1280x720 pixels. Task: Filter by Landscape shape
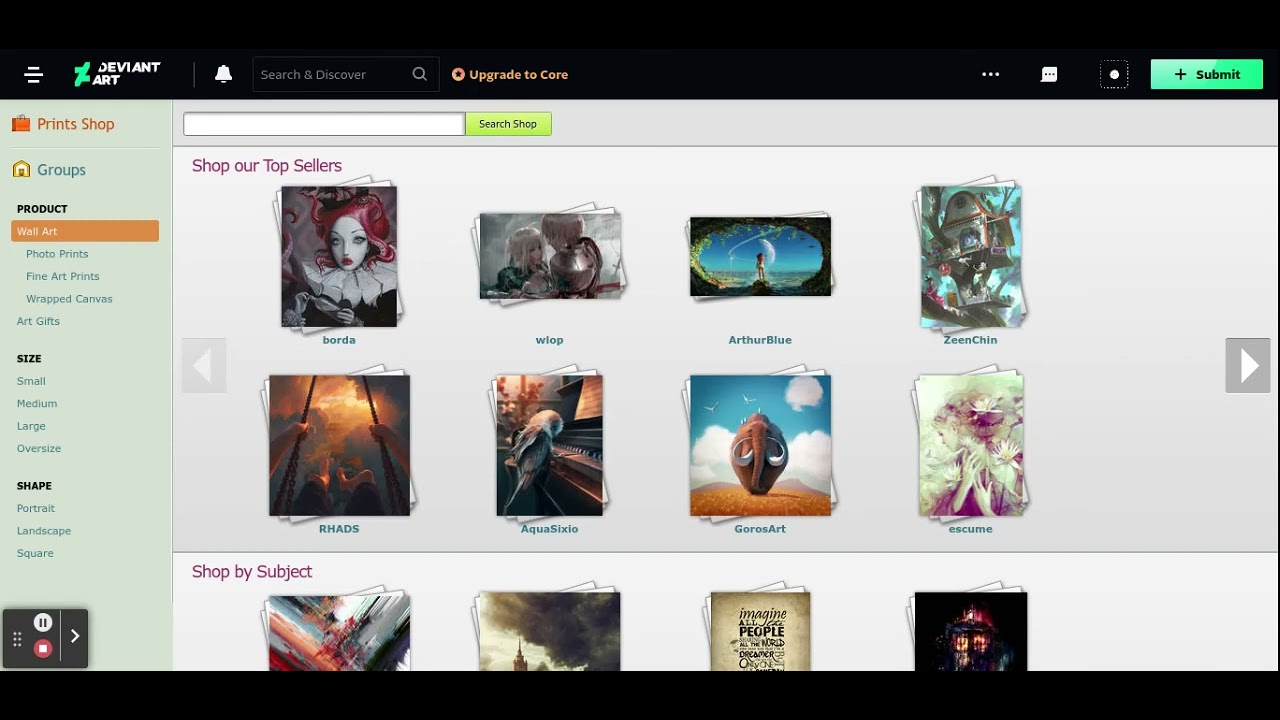[44, 531]
